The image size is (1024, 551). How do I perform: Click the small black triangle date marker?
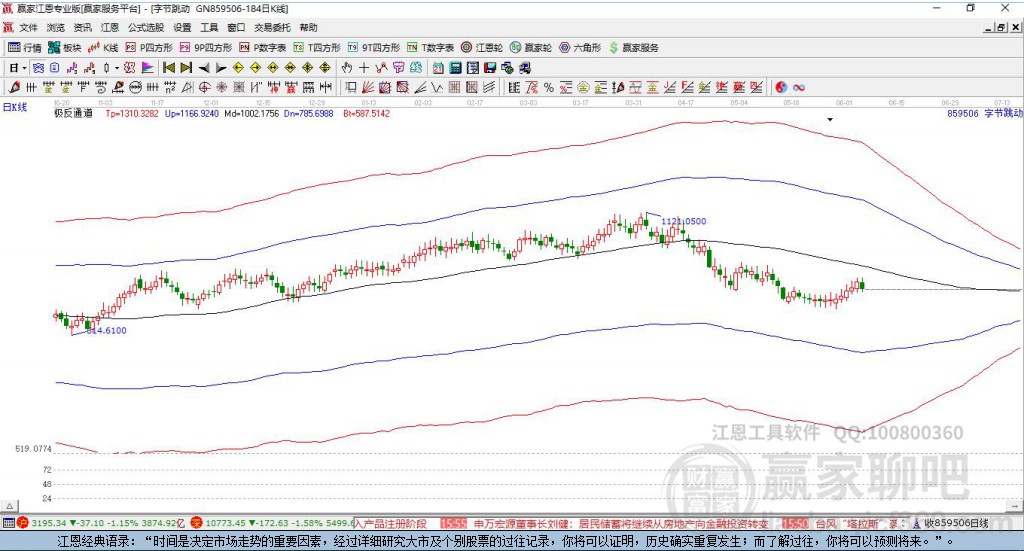point(830,119)
